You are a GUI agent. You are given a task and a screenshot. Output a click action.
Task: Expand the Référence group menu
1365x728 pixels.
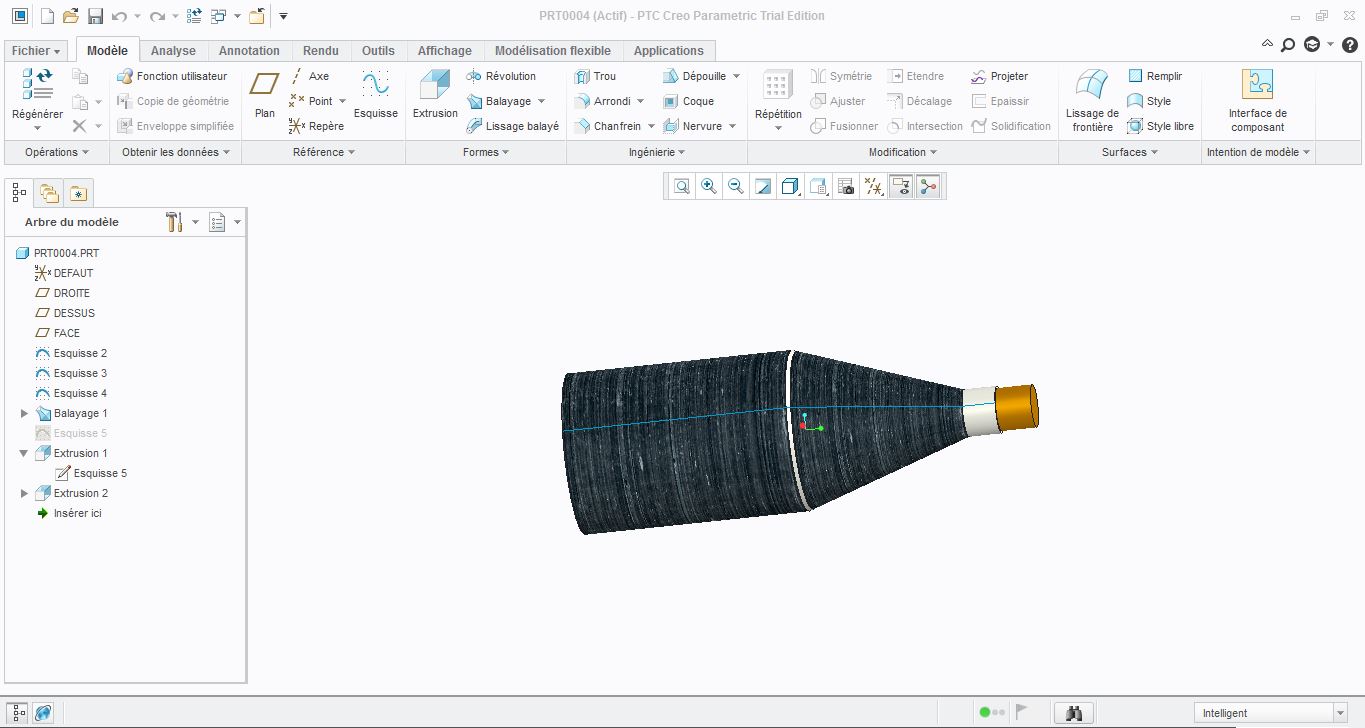click(324, 152)
